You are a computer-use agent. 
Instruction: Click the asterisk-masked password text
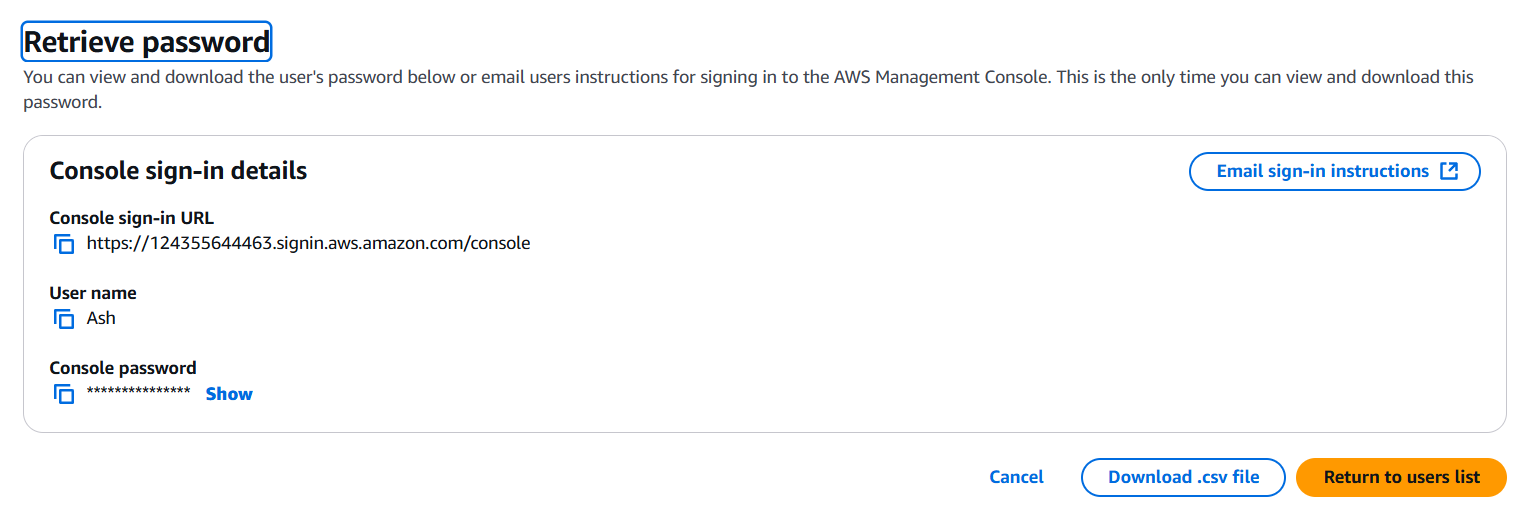(138, 393)
